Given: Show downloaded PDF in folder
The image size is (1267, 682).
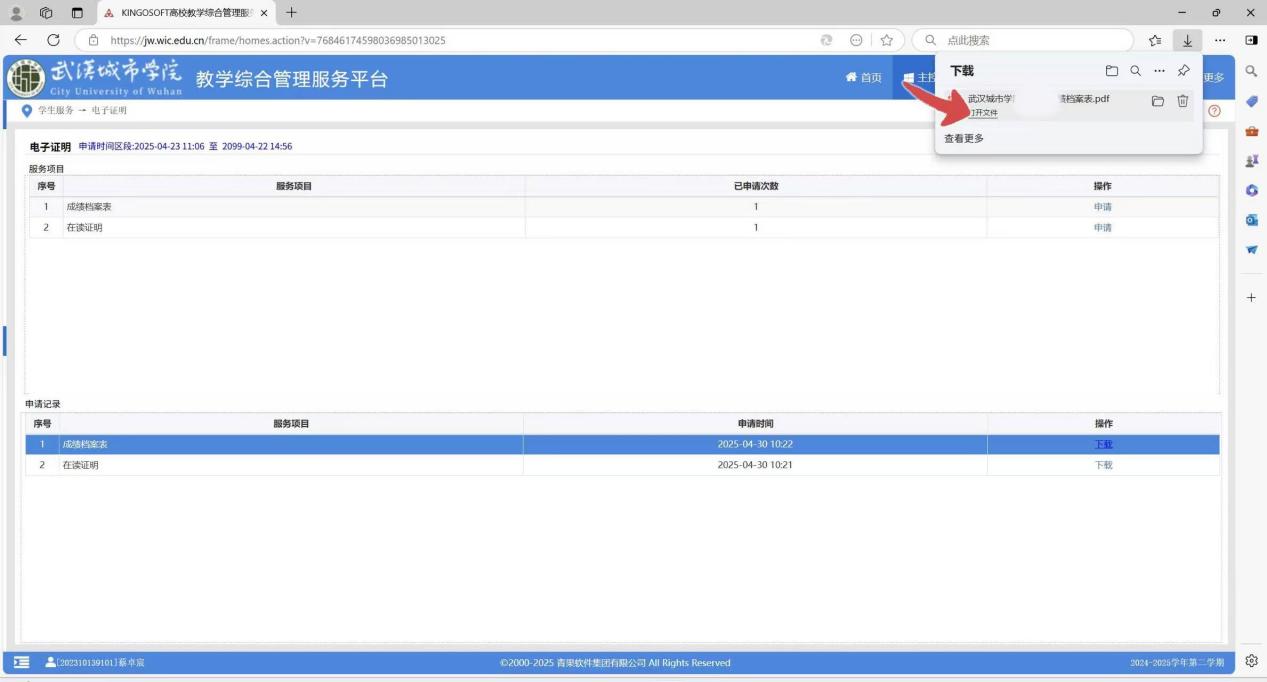Looking at the screenshot, I should coord(1157,101).
